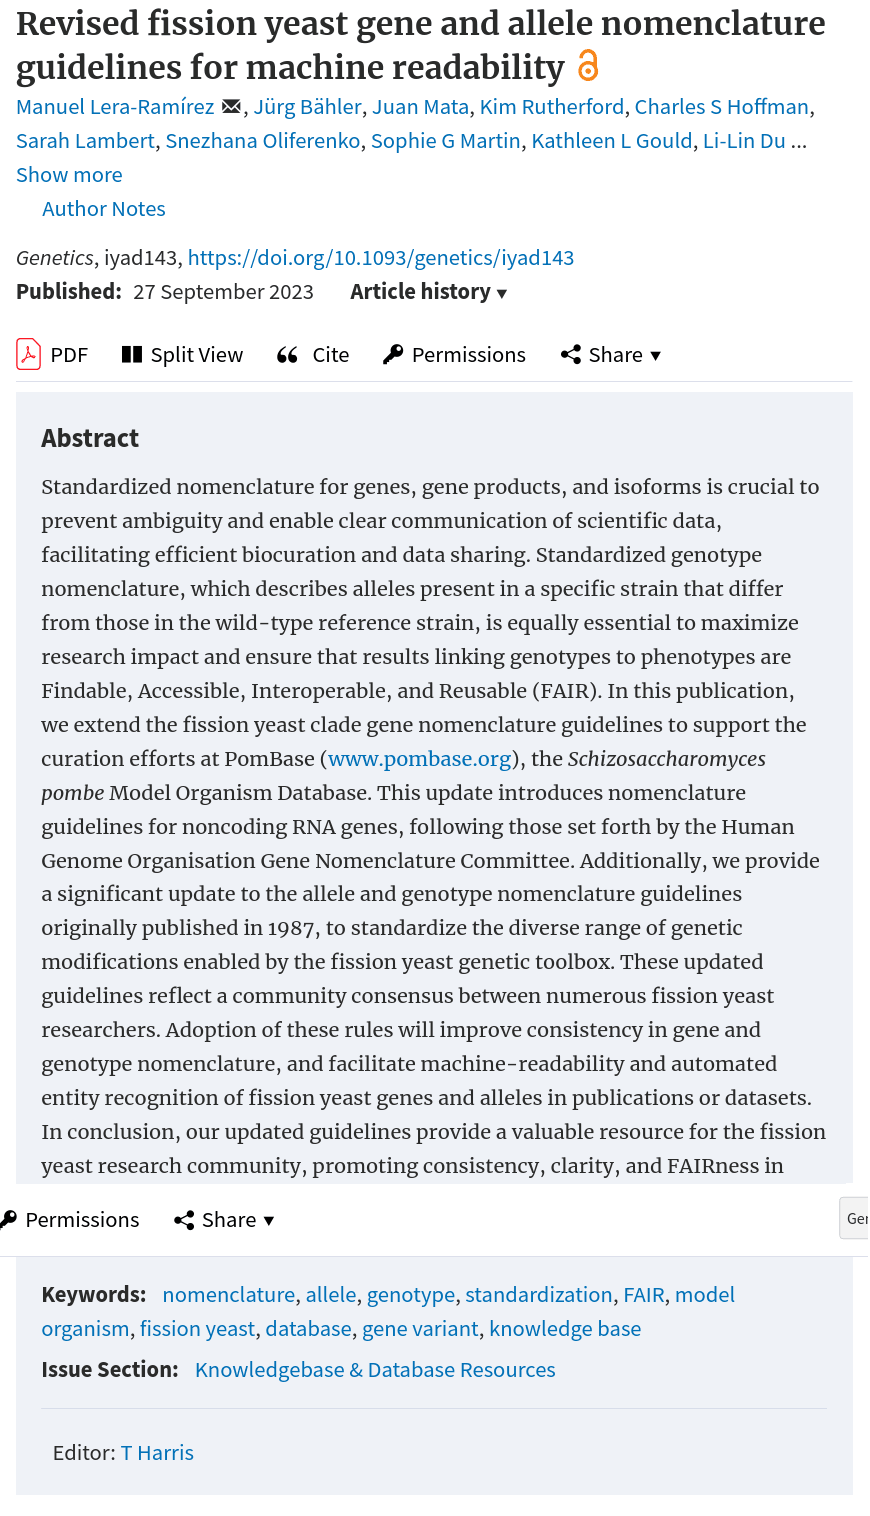870x1516 pixels.
Task: Click editor T Harris link
Action: 157,1452
